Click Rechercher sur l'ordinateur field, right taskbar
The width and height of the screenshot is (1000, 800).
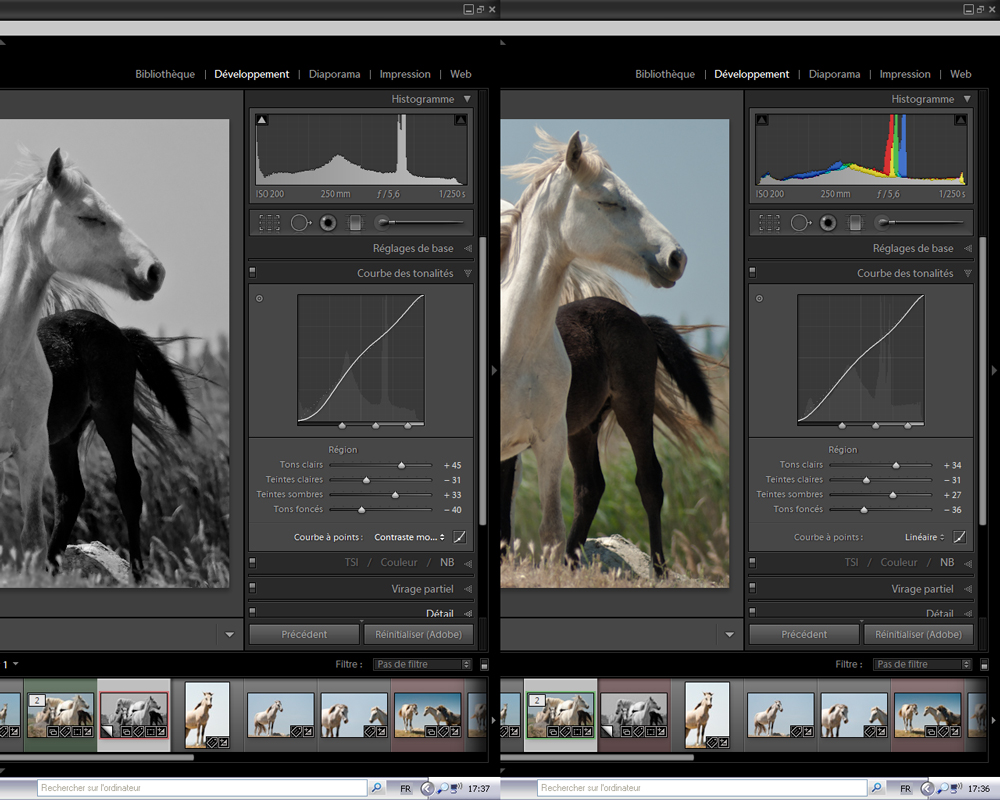coord(702,788)
